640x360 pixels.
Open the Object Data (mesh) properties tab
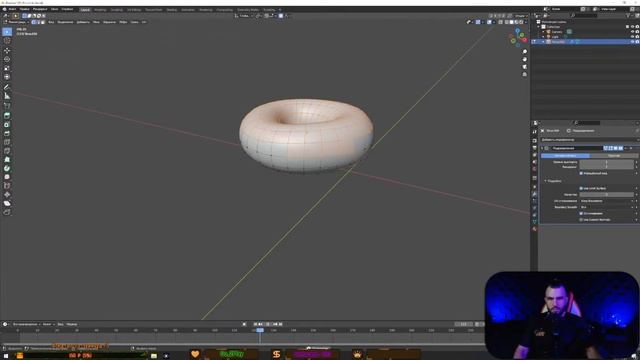[534, 222]
